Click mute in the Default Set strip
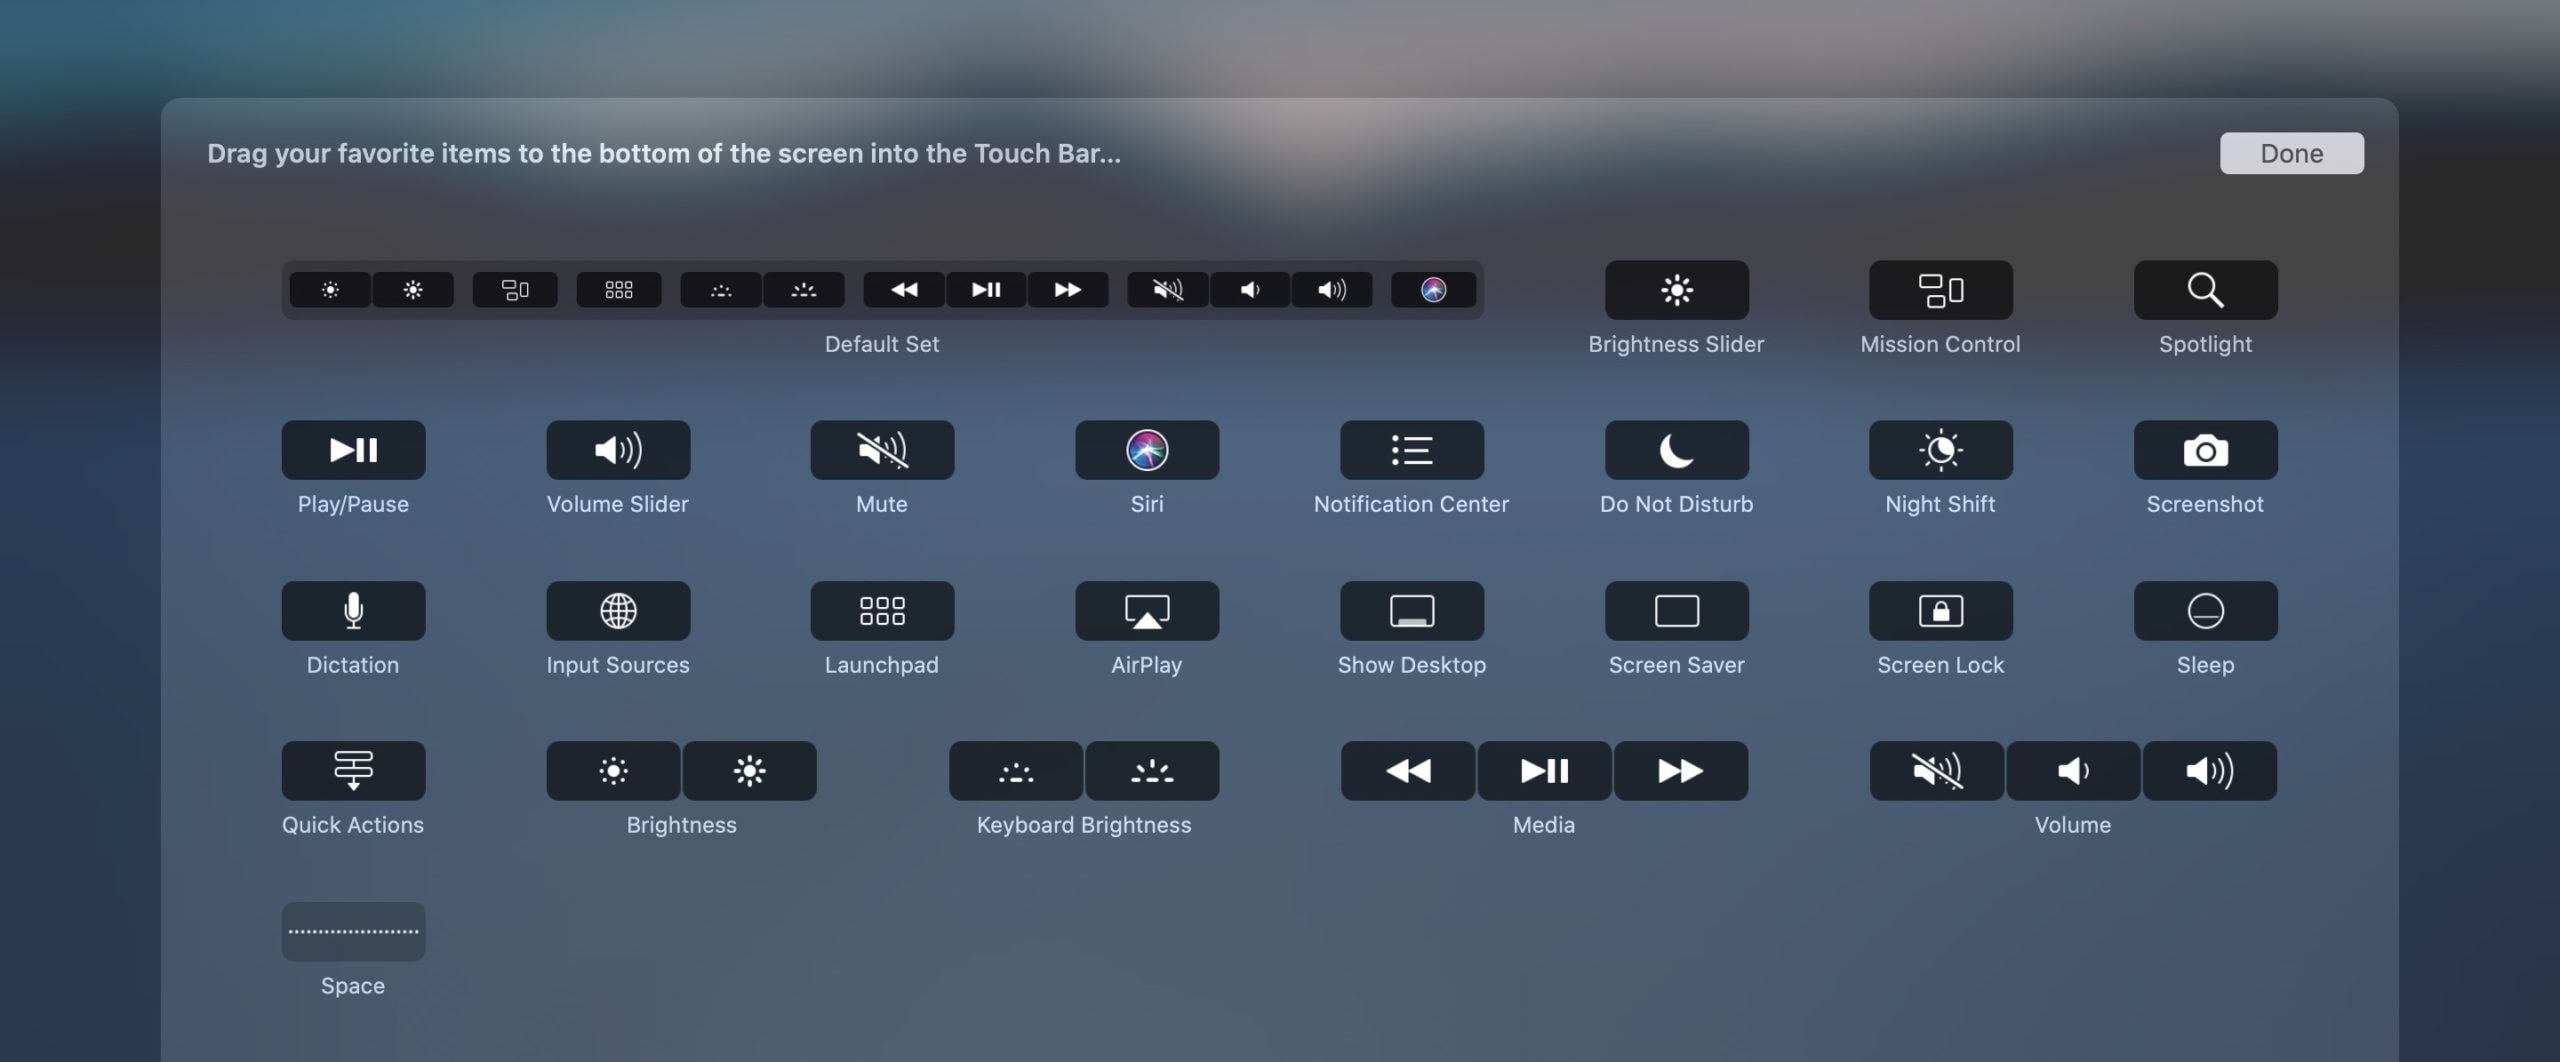Viewport: 2560px width, 1062px height. pyautogui.click(x=1168, y=290)
